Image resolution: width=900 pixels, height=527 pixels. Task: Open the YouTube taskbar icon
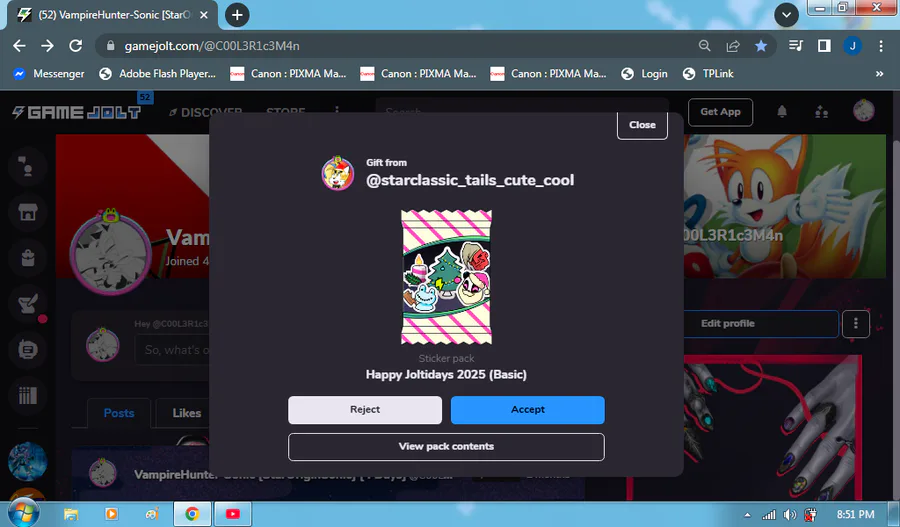coord(232,514)
